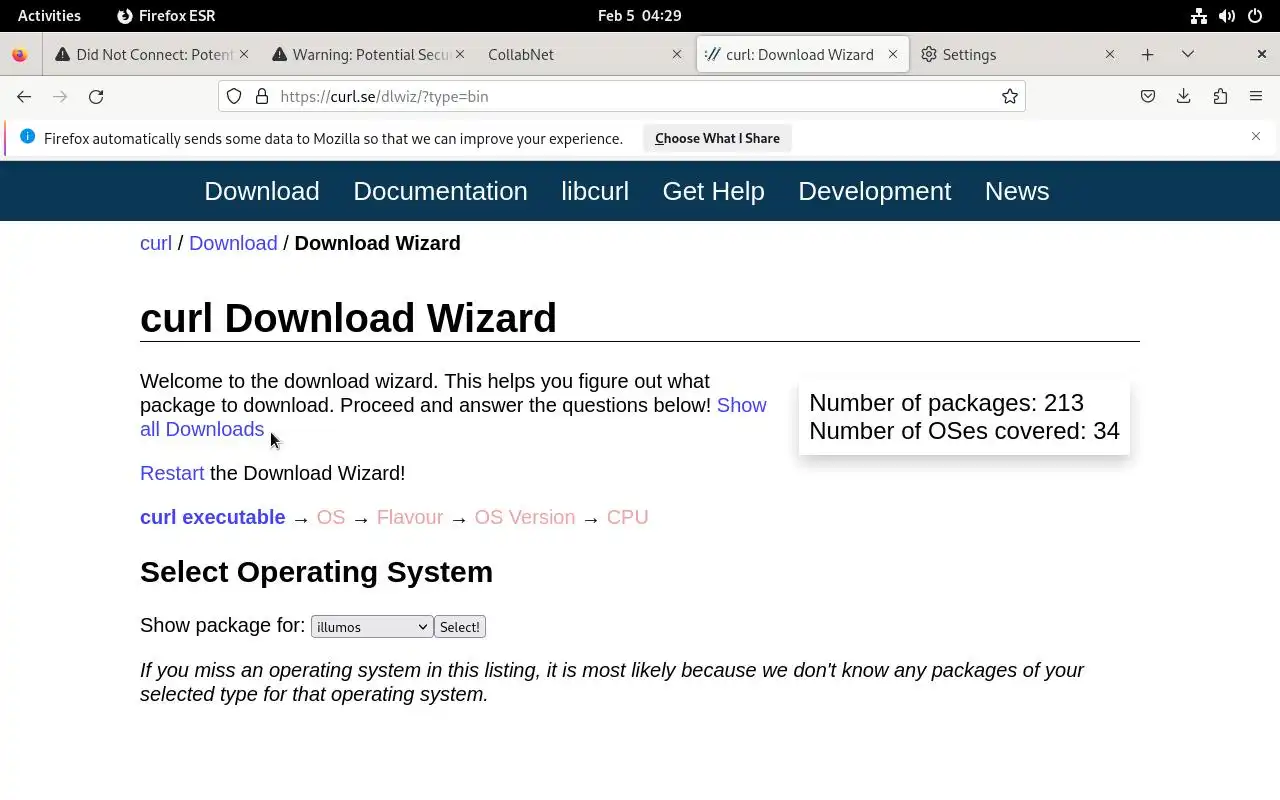Click the OS step in wizard breadcrumb
Image resolution: width=1280 pixels, height=800 pixels.
[x=331, y=517]
